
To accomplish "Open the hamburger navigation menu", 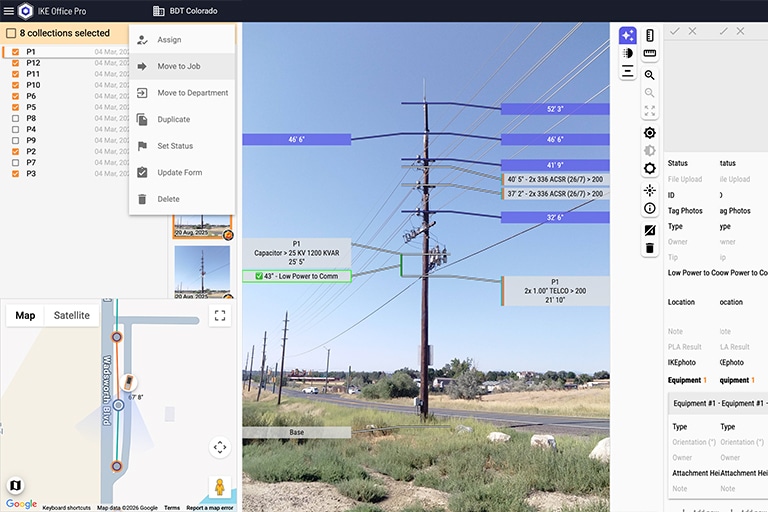I will coord(9,11).
